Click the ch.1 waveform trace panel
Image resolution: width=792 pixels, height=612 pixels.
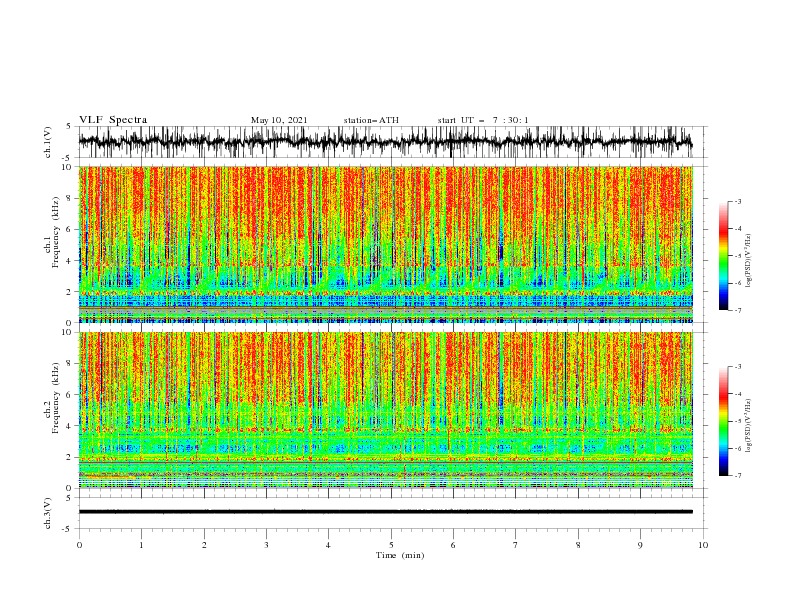[391, 142]
